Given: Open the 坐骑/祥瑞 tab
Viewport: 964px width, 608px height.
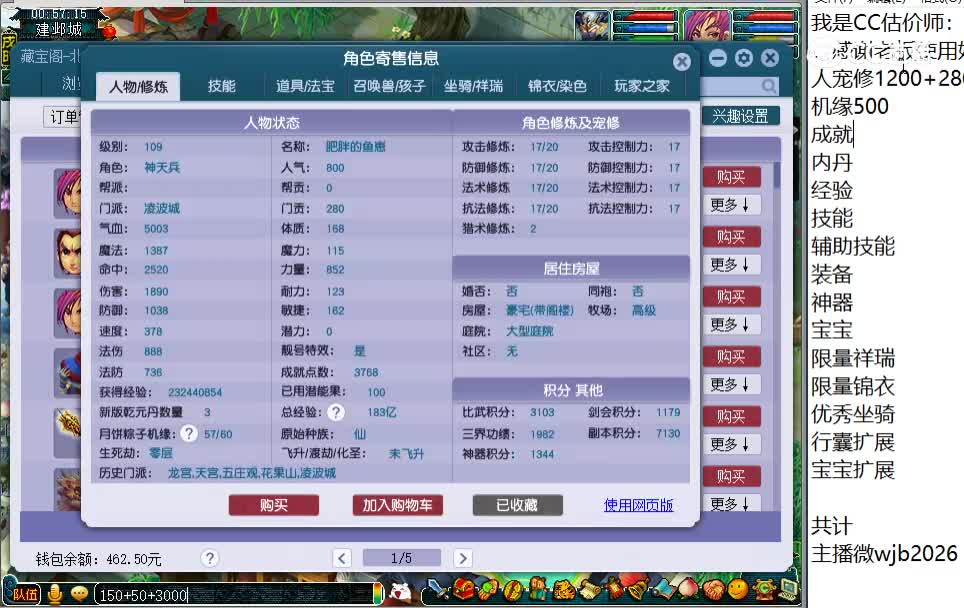Looking at the screenshot, I should click(473, 86).
